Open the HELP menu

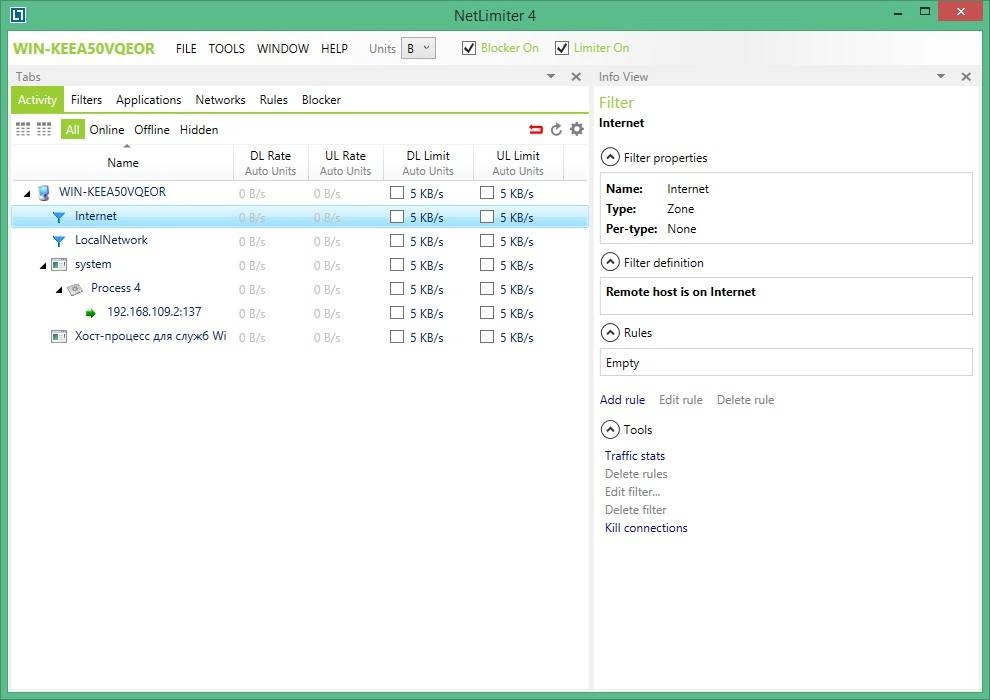tap(335, 49)
